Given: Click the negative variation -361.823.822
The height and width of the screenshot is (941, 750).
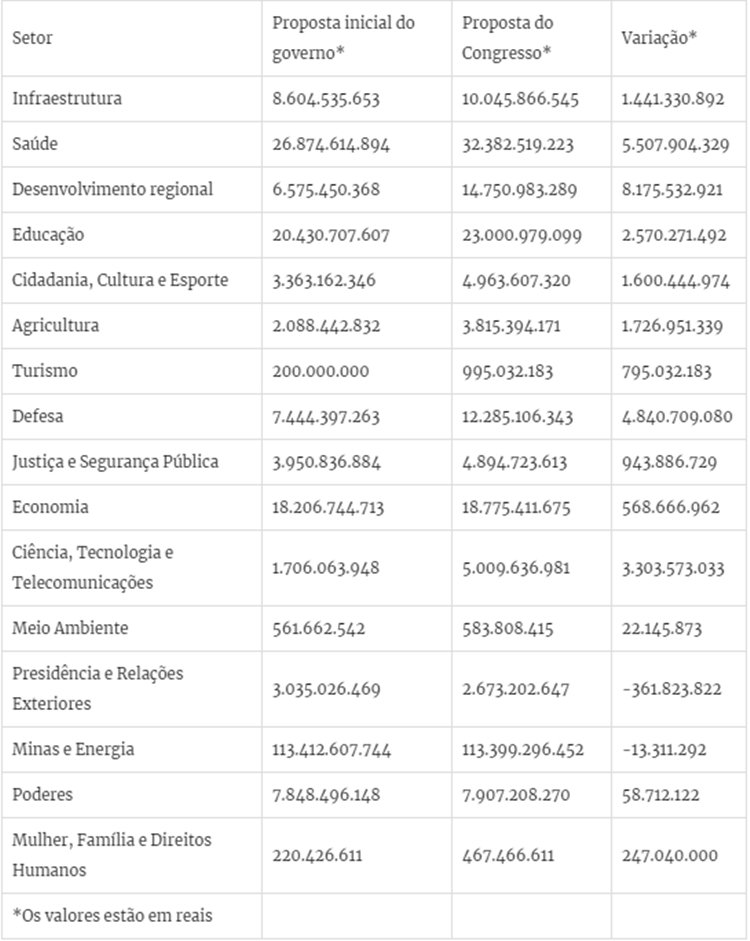Looking at the screenshot, I should pyautogui.click(x=669, y=689).
